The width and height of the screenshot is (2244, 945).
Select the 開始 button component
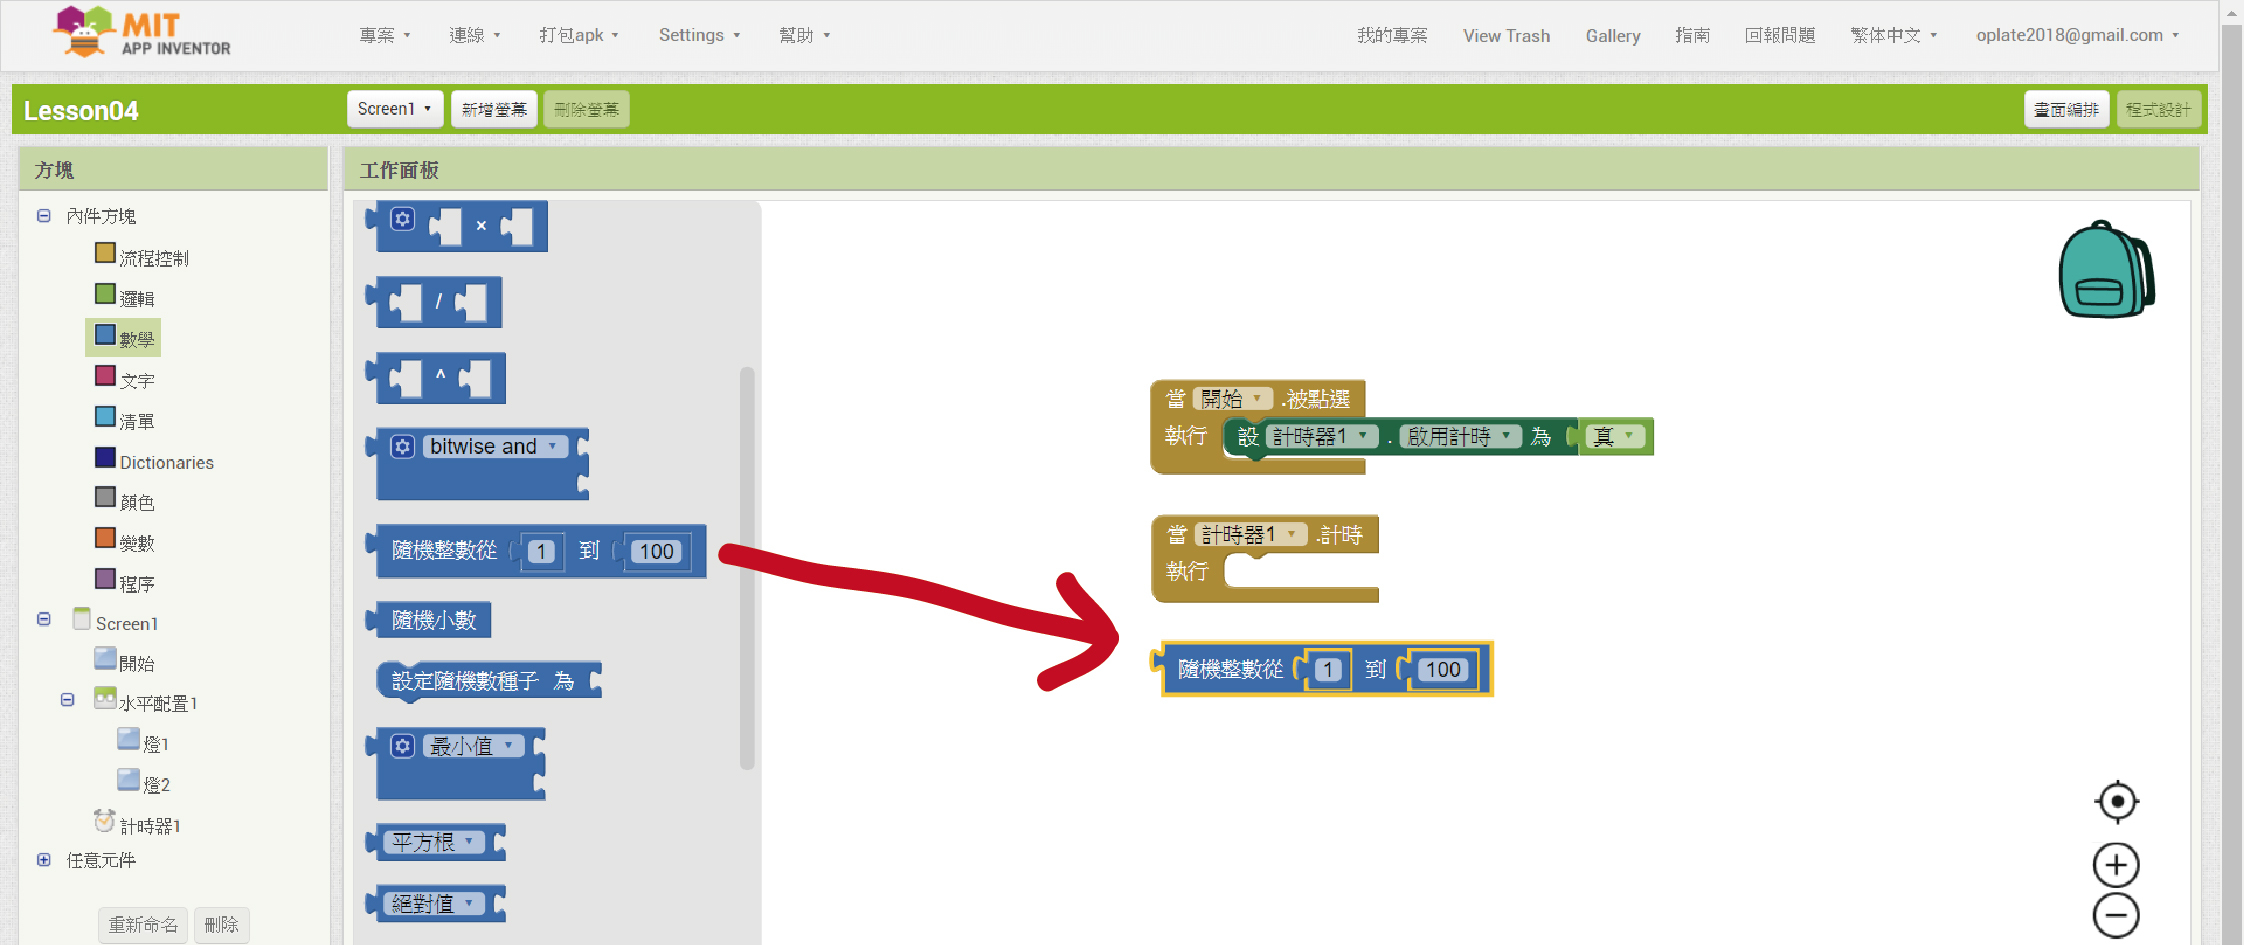(125, 662)
